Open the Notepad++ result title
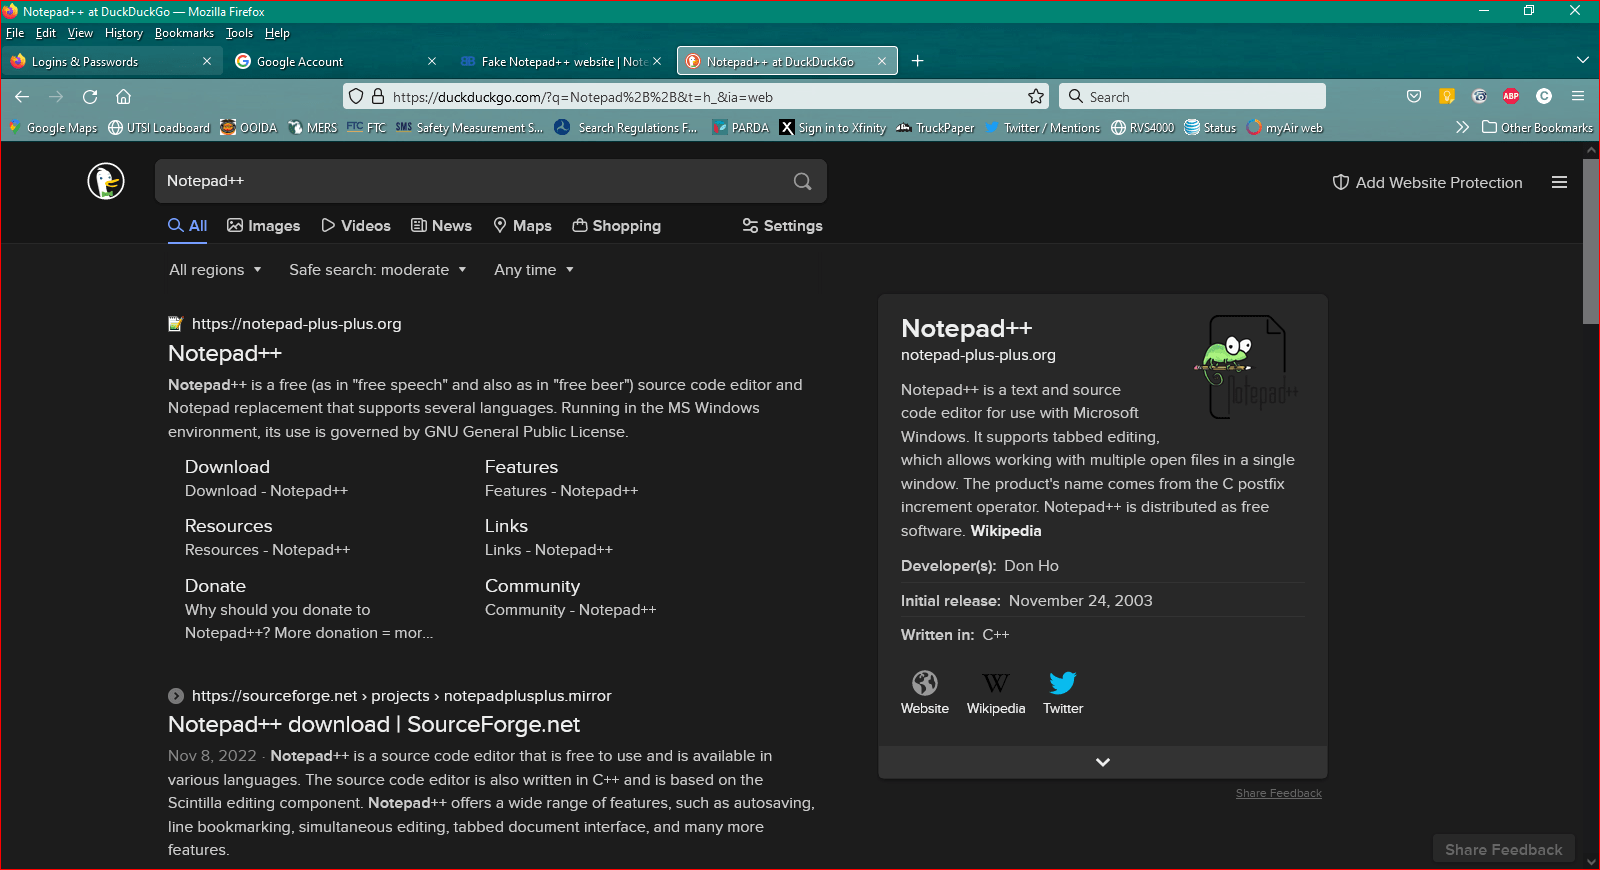 coord(225,353)
